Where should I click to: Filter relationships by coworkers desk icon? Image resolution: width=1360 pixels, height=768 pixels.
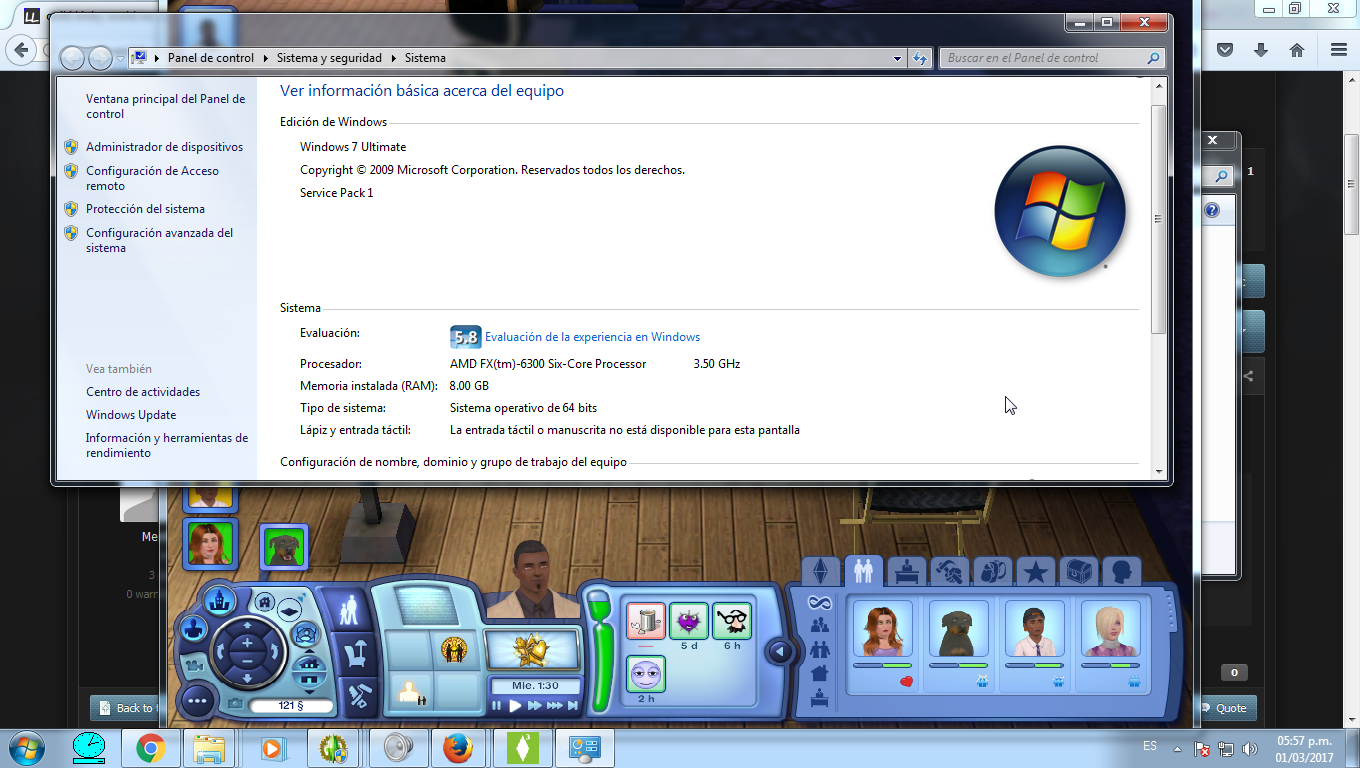pos(820,697)
